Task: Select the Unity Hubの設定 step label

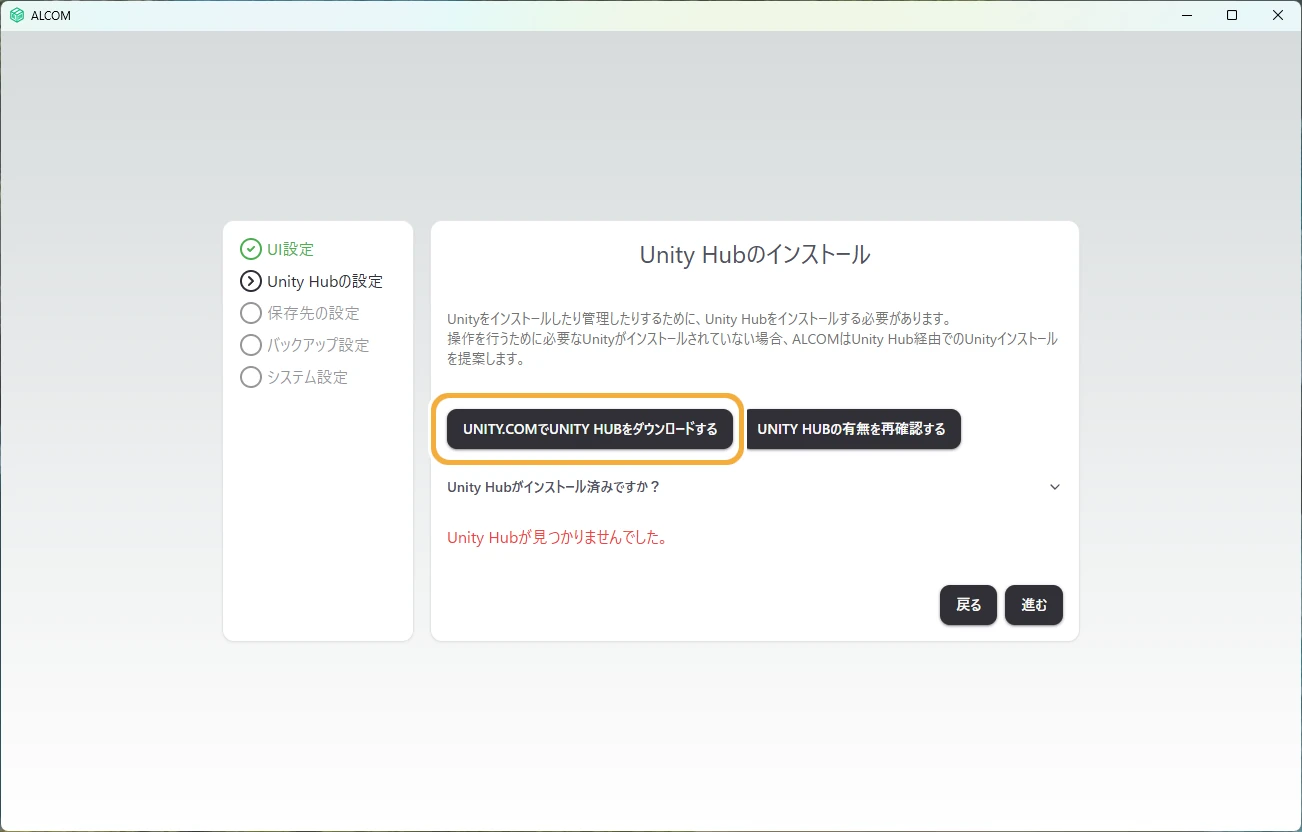Action: tap(325, 281)
